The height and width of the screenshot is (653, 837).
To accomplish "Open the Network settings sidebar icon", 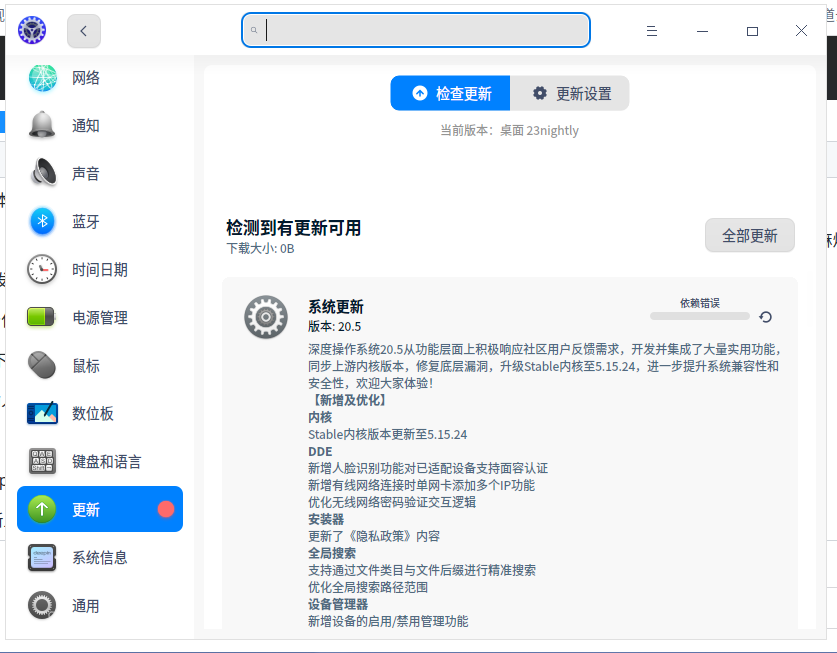I will coord(41,77).
